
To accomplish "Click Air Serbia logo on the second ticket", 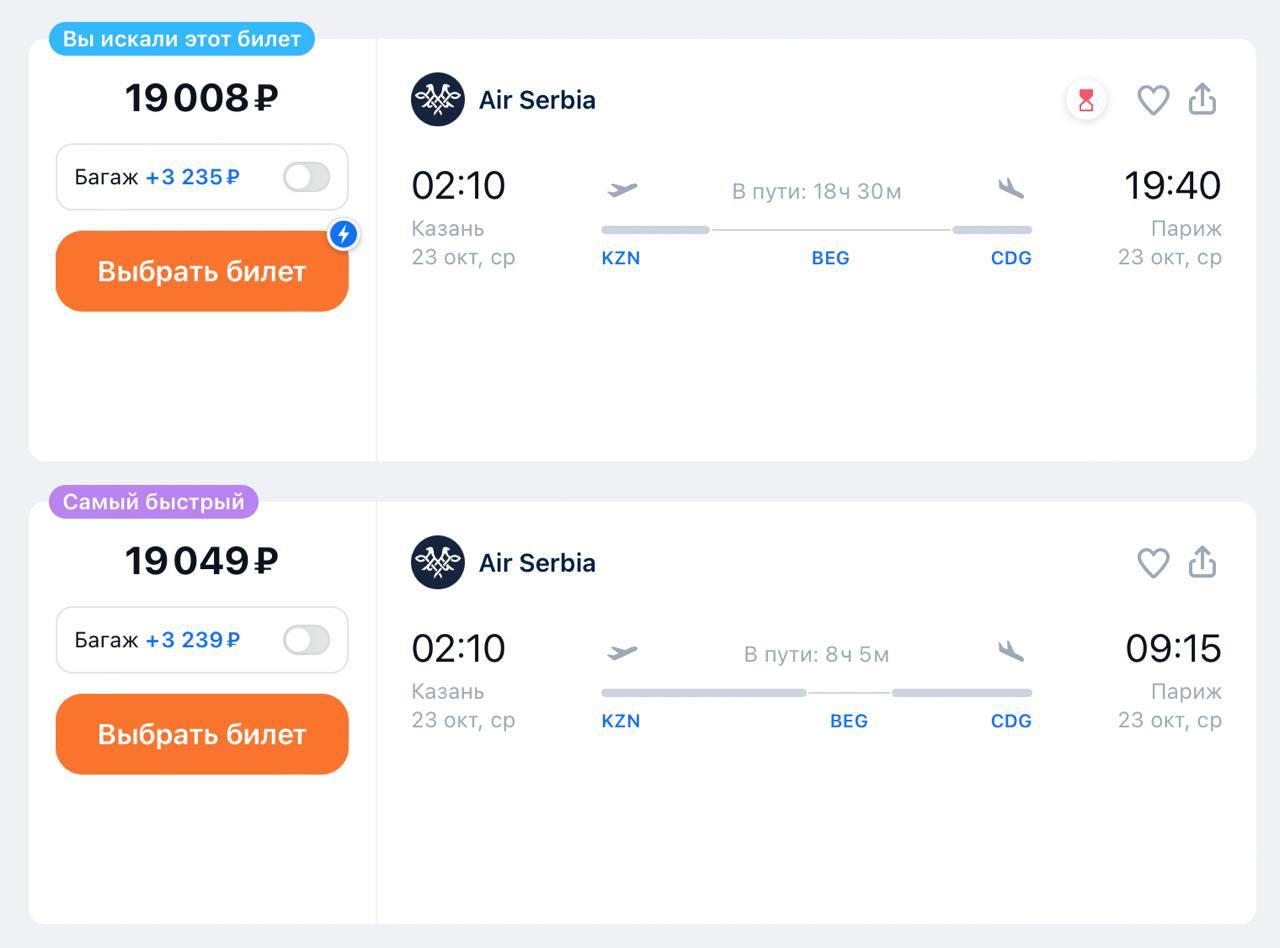I will [438, 563].
